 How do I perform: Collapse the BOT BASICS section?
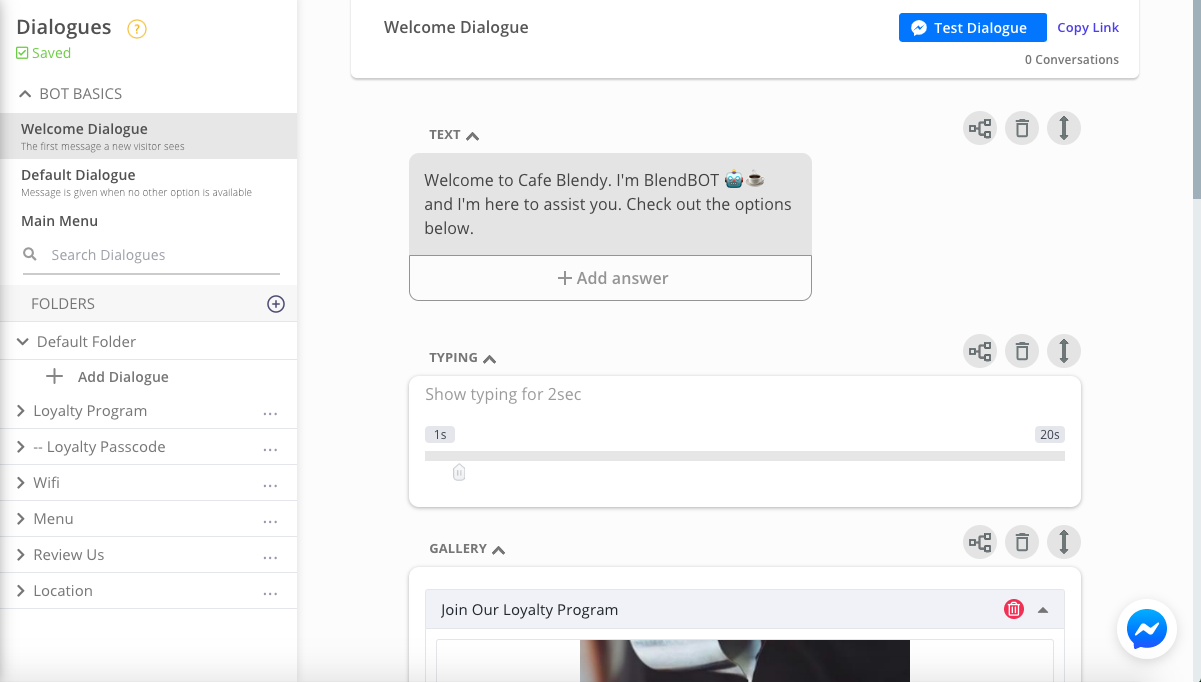coord(25,93)
